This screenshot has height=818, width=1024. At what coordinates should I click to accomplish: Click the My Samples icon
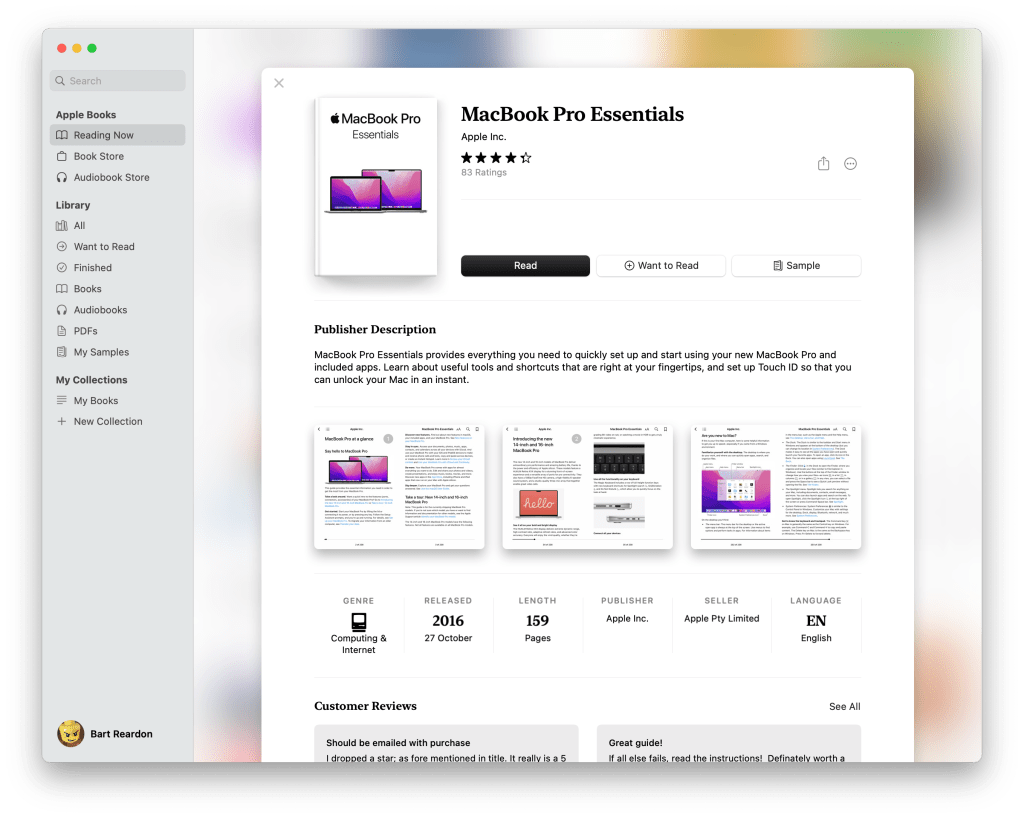pyautogui.click(x=62, y=352)
